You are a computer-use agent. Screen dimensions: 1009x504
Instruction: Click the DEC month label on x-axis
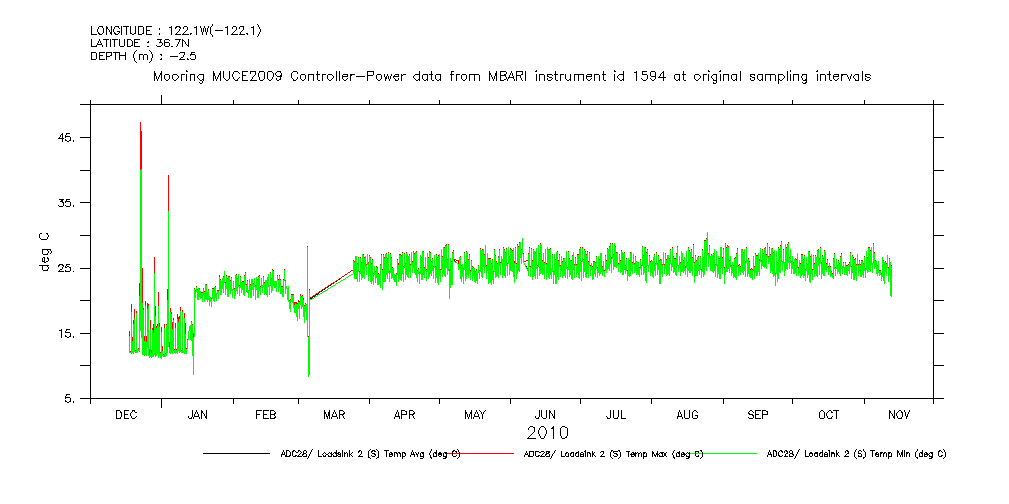click(126, 414)
